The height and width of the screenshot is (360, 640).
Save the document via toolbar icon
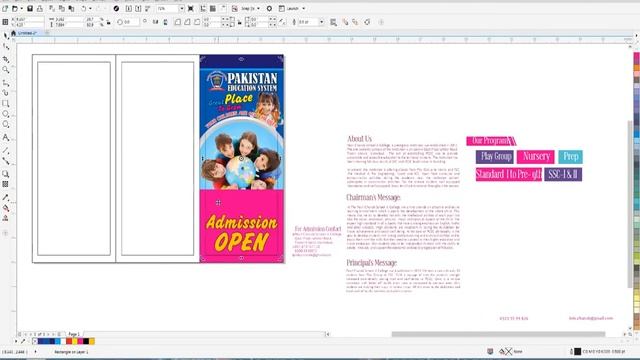pyautogui.click(x=30, y=9)
